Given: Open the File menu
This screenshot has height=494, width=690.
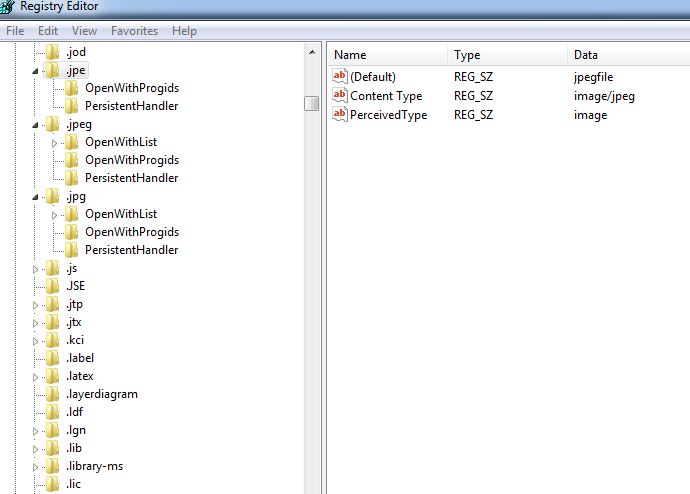Looking at the screenshot, I should pos(15,31).
